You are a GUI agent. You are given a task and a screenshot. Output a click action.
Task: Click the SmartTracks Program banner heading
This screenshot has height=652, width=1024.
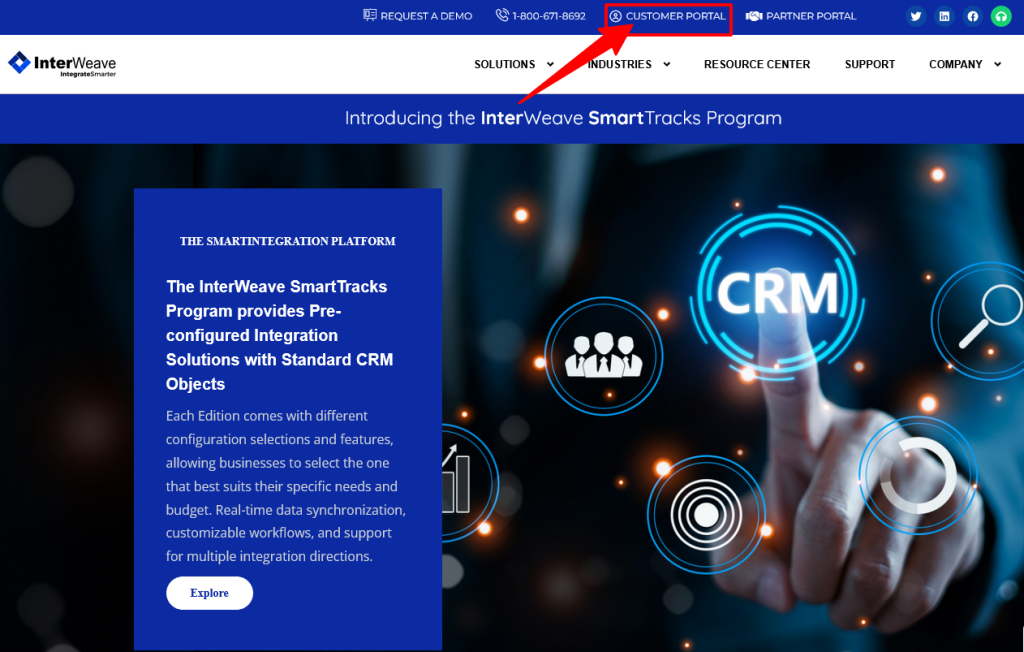[x=563, y=118]
